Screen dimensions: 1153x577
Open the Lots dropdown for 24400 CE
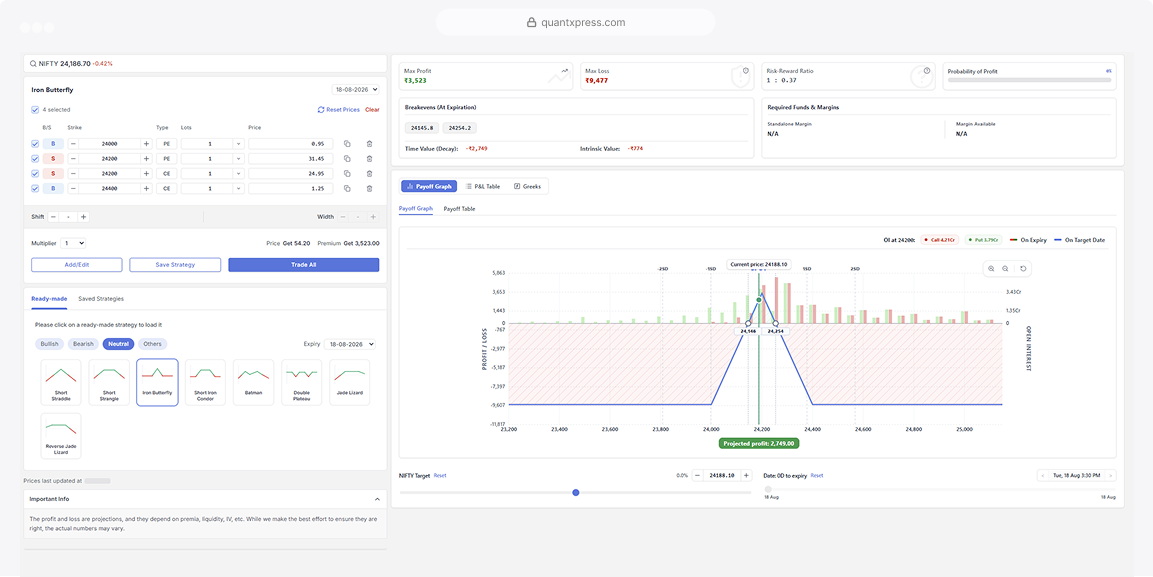tap(238, 189)
